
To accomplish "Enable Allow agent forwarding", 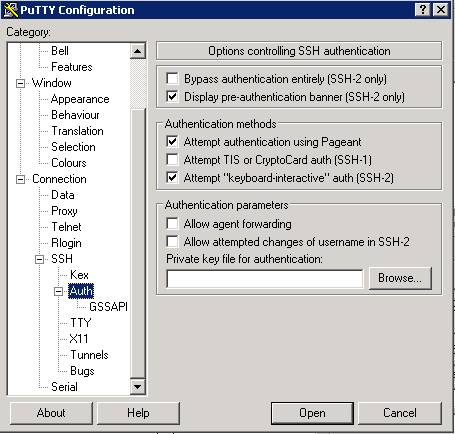I will tap(172, 224).
